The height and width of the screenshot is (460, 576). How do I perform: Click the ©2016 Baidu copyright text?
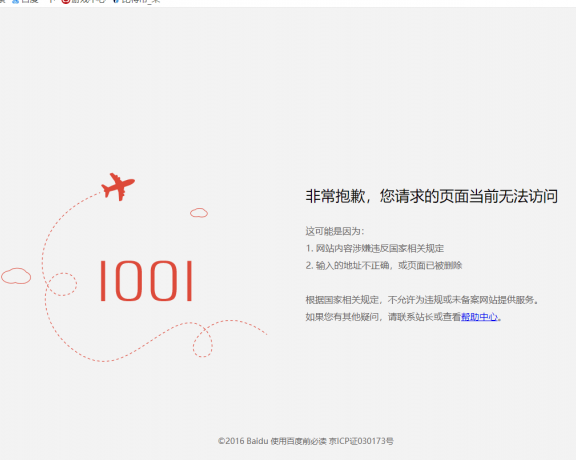[x=243, y=441]
